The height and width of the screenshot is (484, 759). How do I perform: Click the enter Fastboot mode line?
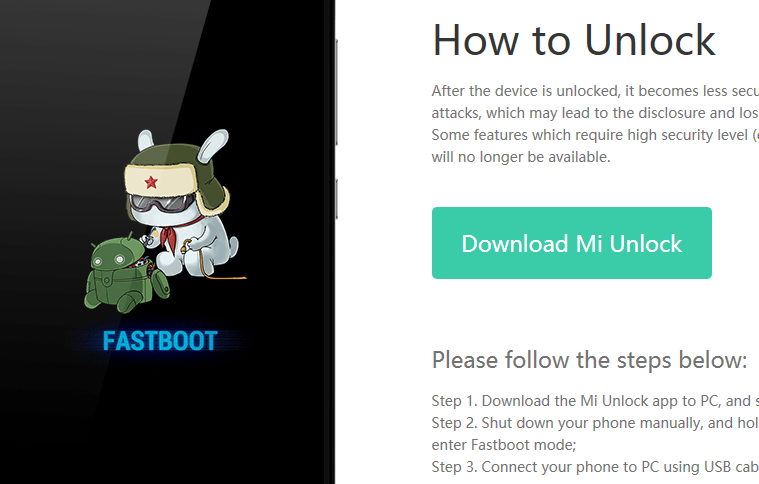pos(504,445)
